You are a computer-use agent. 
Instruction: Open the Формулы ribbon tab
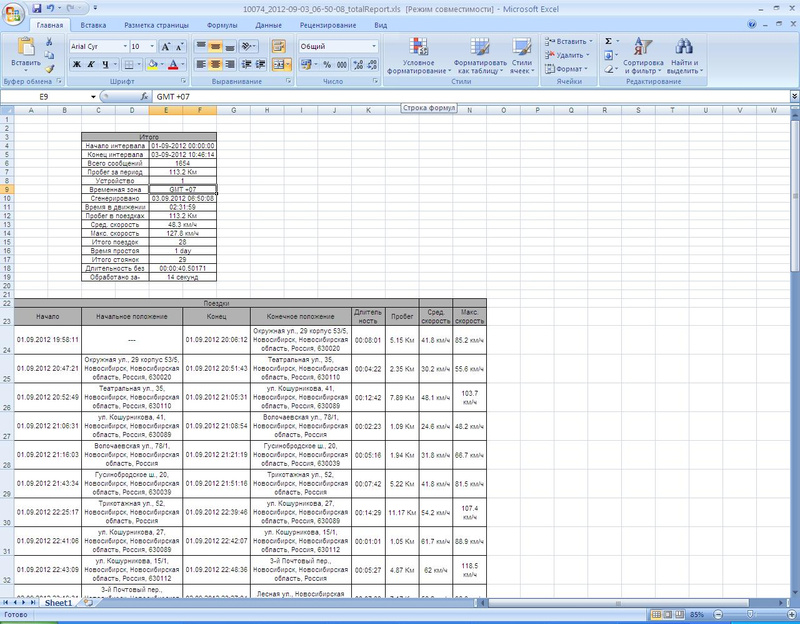(x=221, y=23)
